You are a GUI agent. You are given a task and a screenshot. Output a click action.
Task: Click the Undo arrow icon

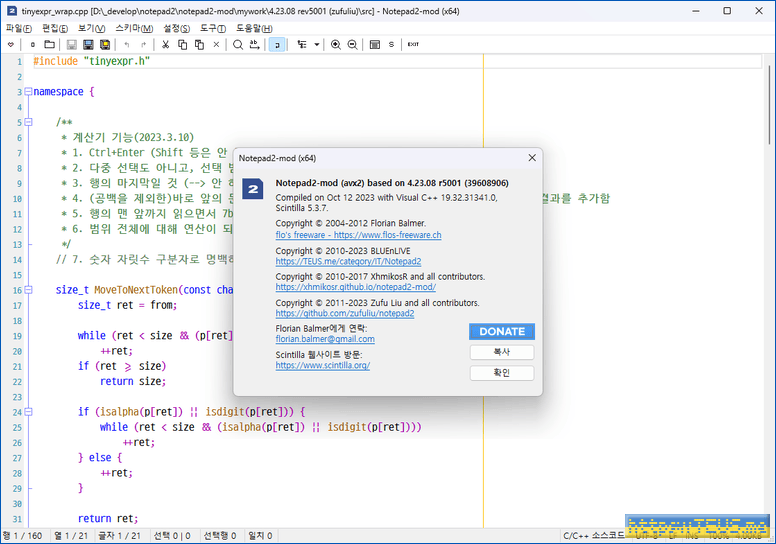point(127,45)
